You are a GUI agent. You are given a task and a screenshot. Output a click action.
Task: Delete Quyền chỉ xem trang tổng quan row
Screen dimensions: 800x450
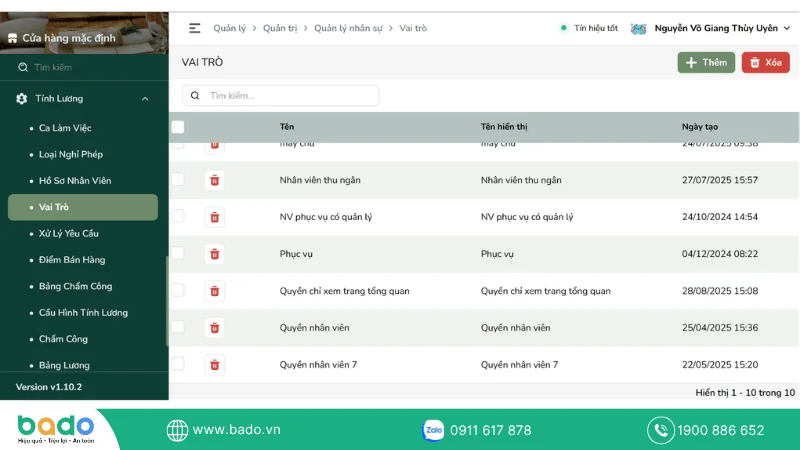215,291
